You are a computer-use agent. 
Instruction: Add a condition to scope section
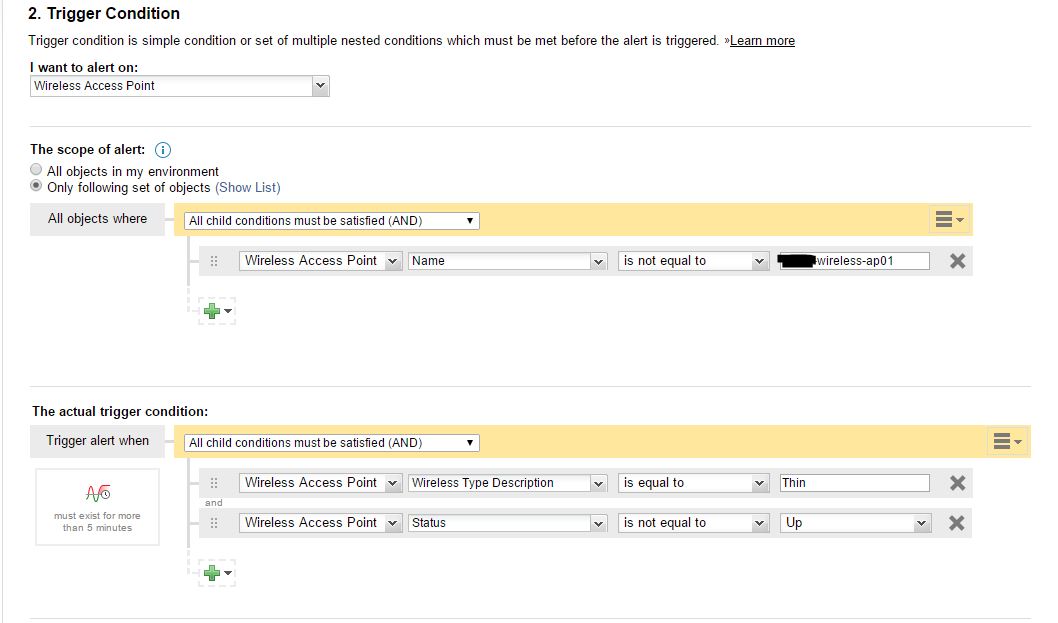(217, 311)
